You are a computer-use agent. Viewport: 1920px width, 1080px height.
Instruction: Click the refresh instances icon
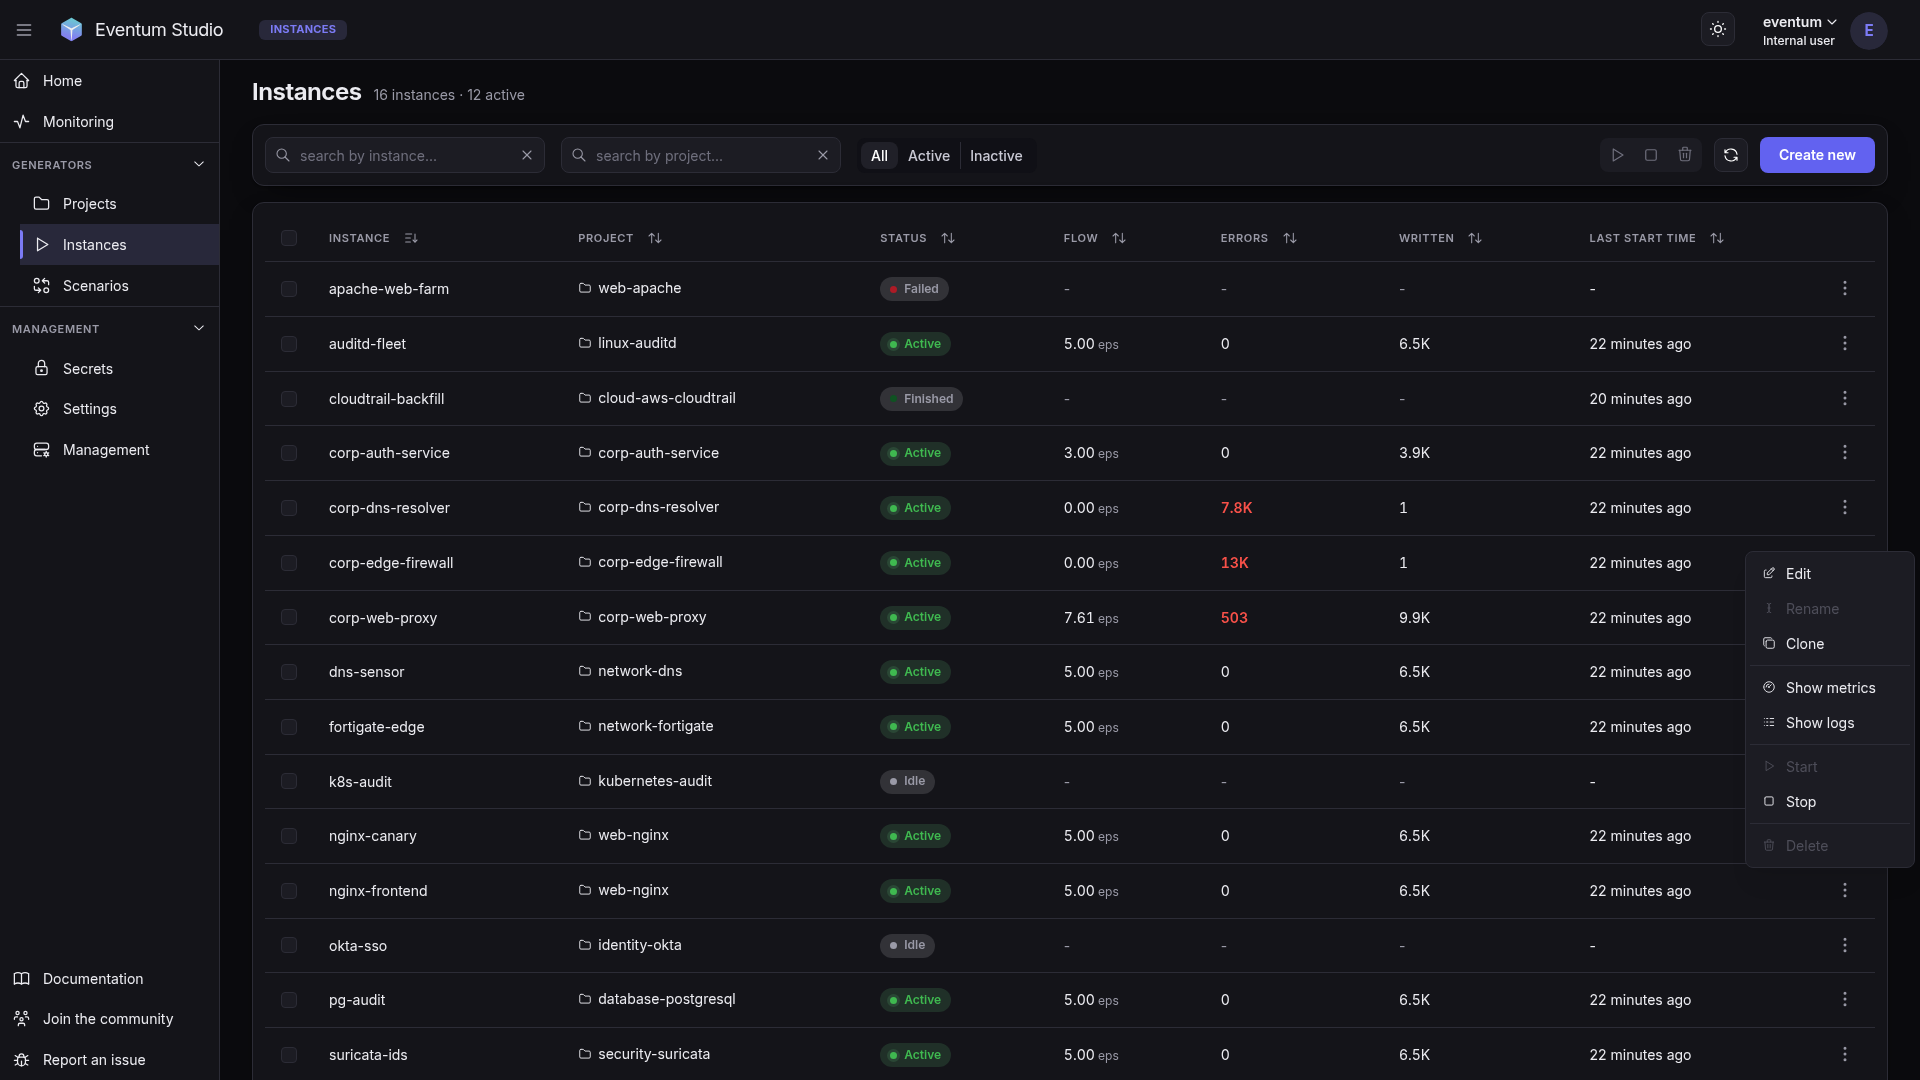pyautogui.click(x=1731, y=155)
